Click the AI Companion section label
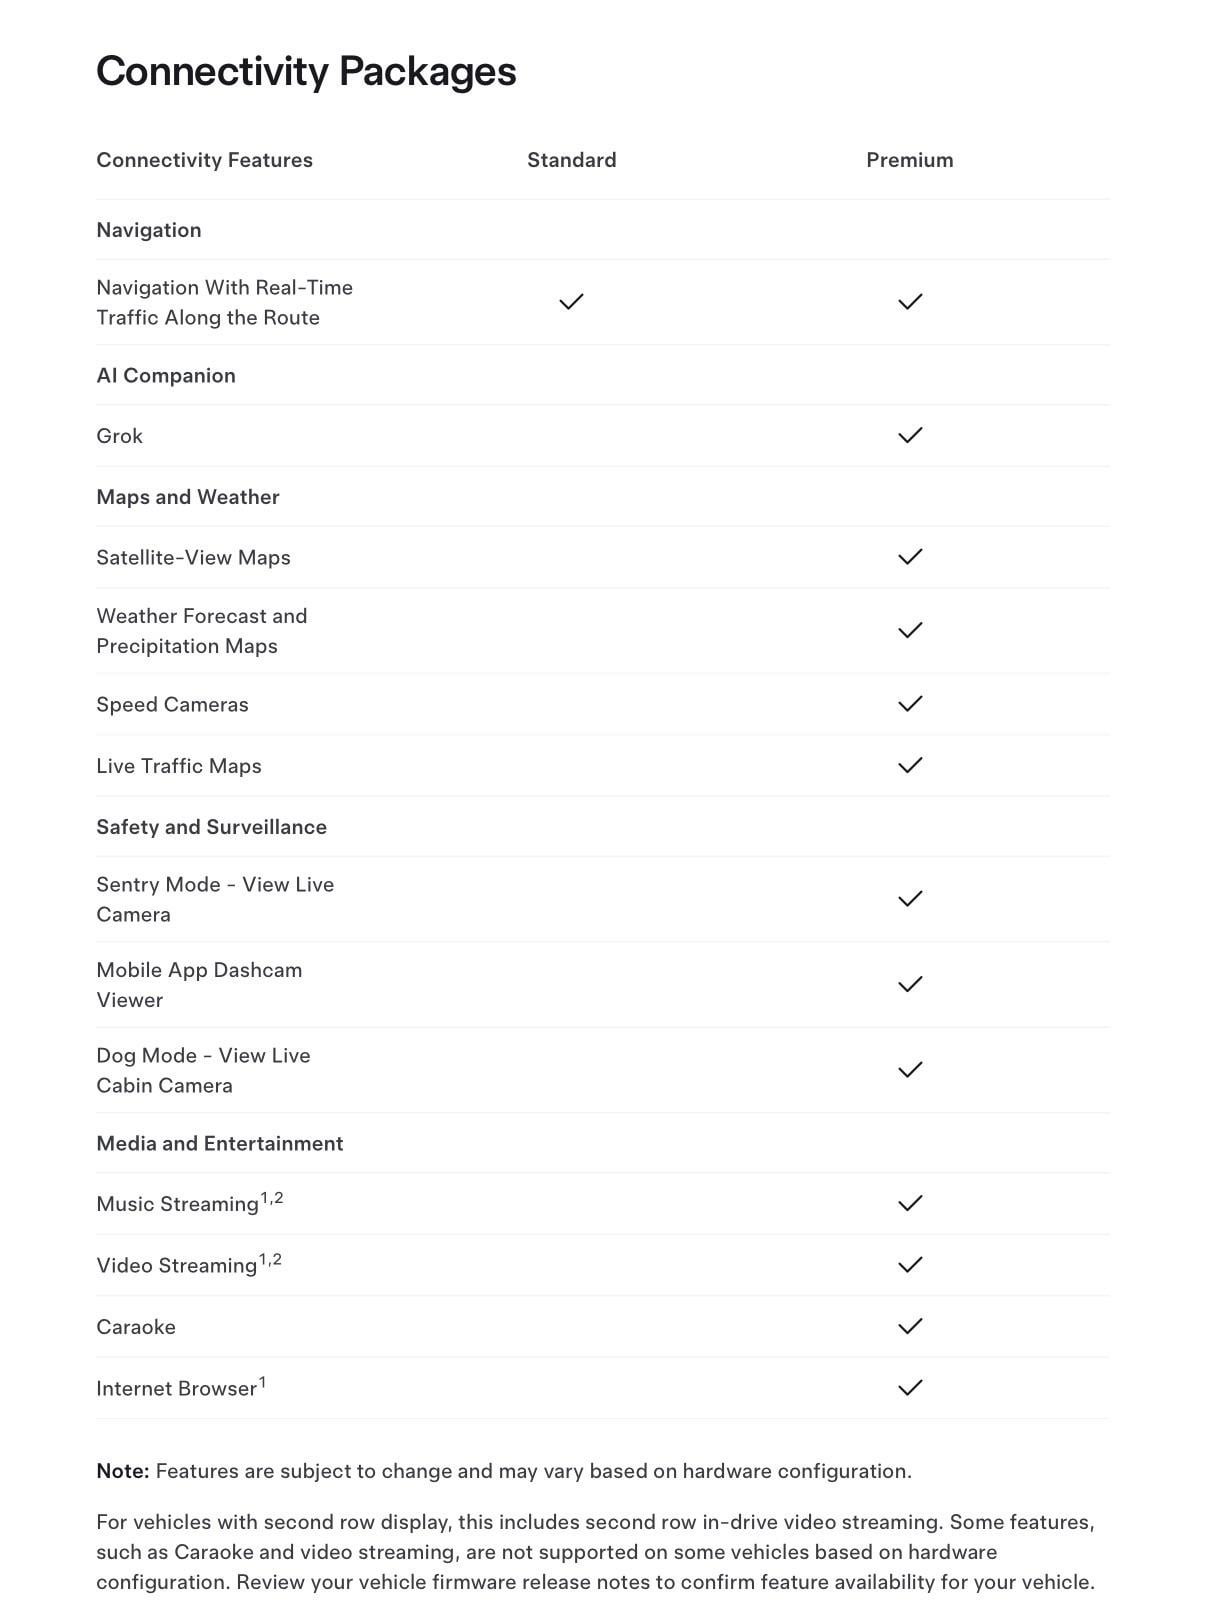Viewport: 1206px width, 1624px height. pyautogui.click(x=166, y=376)
